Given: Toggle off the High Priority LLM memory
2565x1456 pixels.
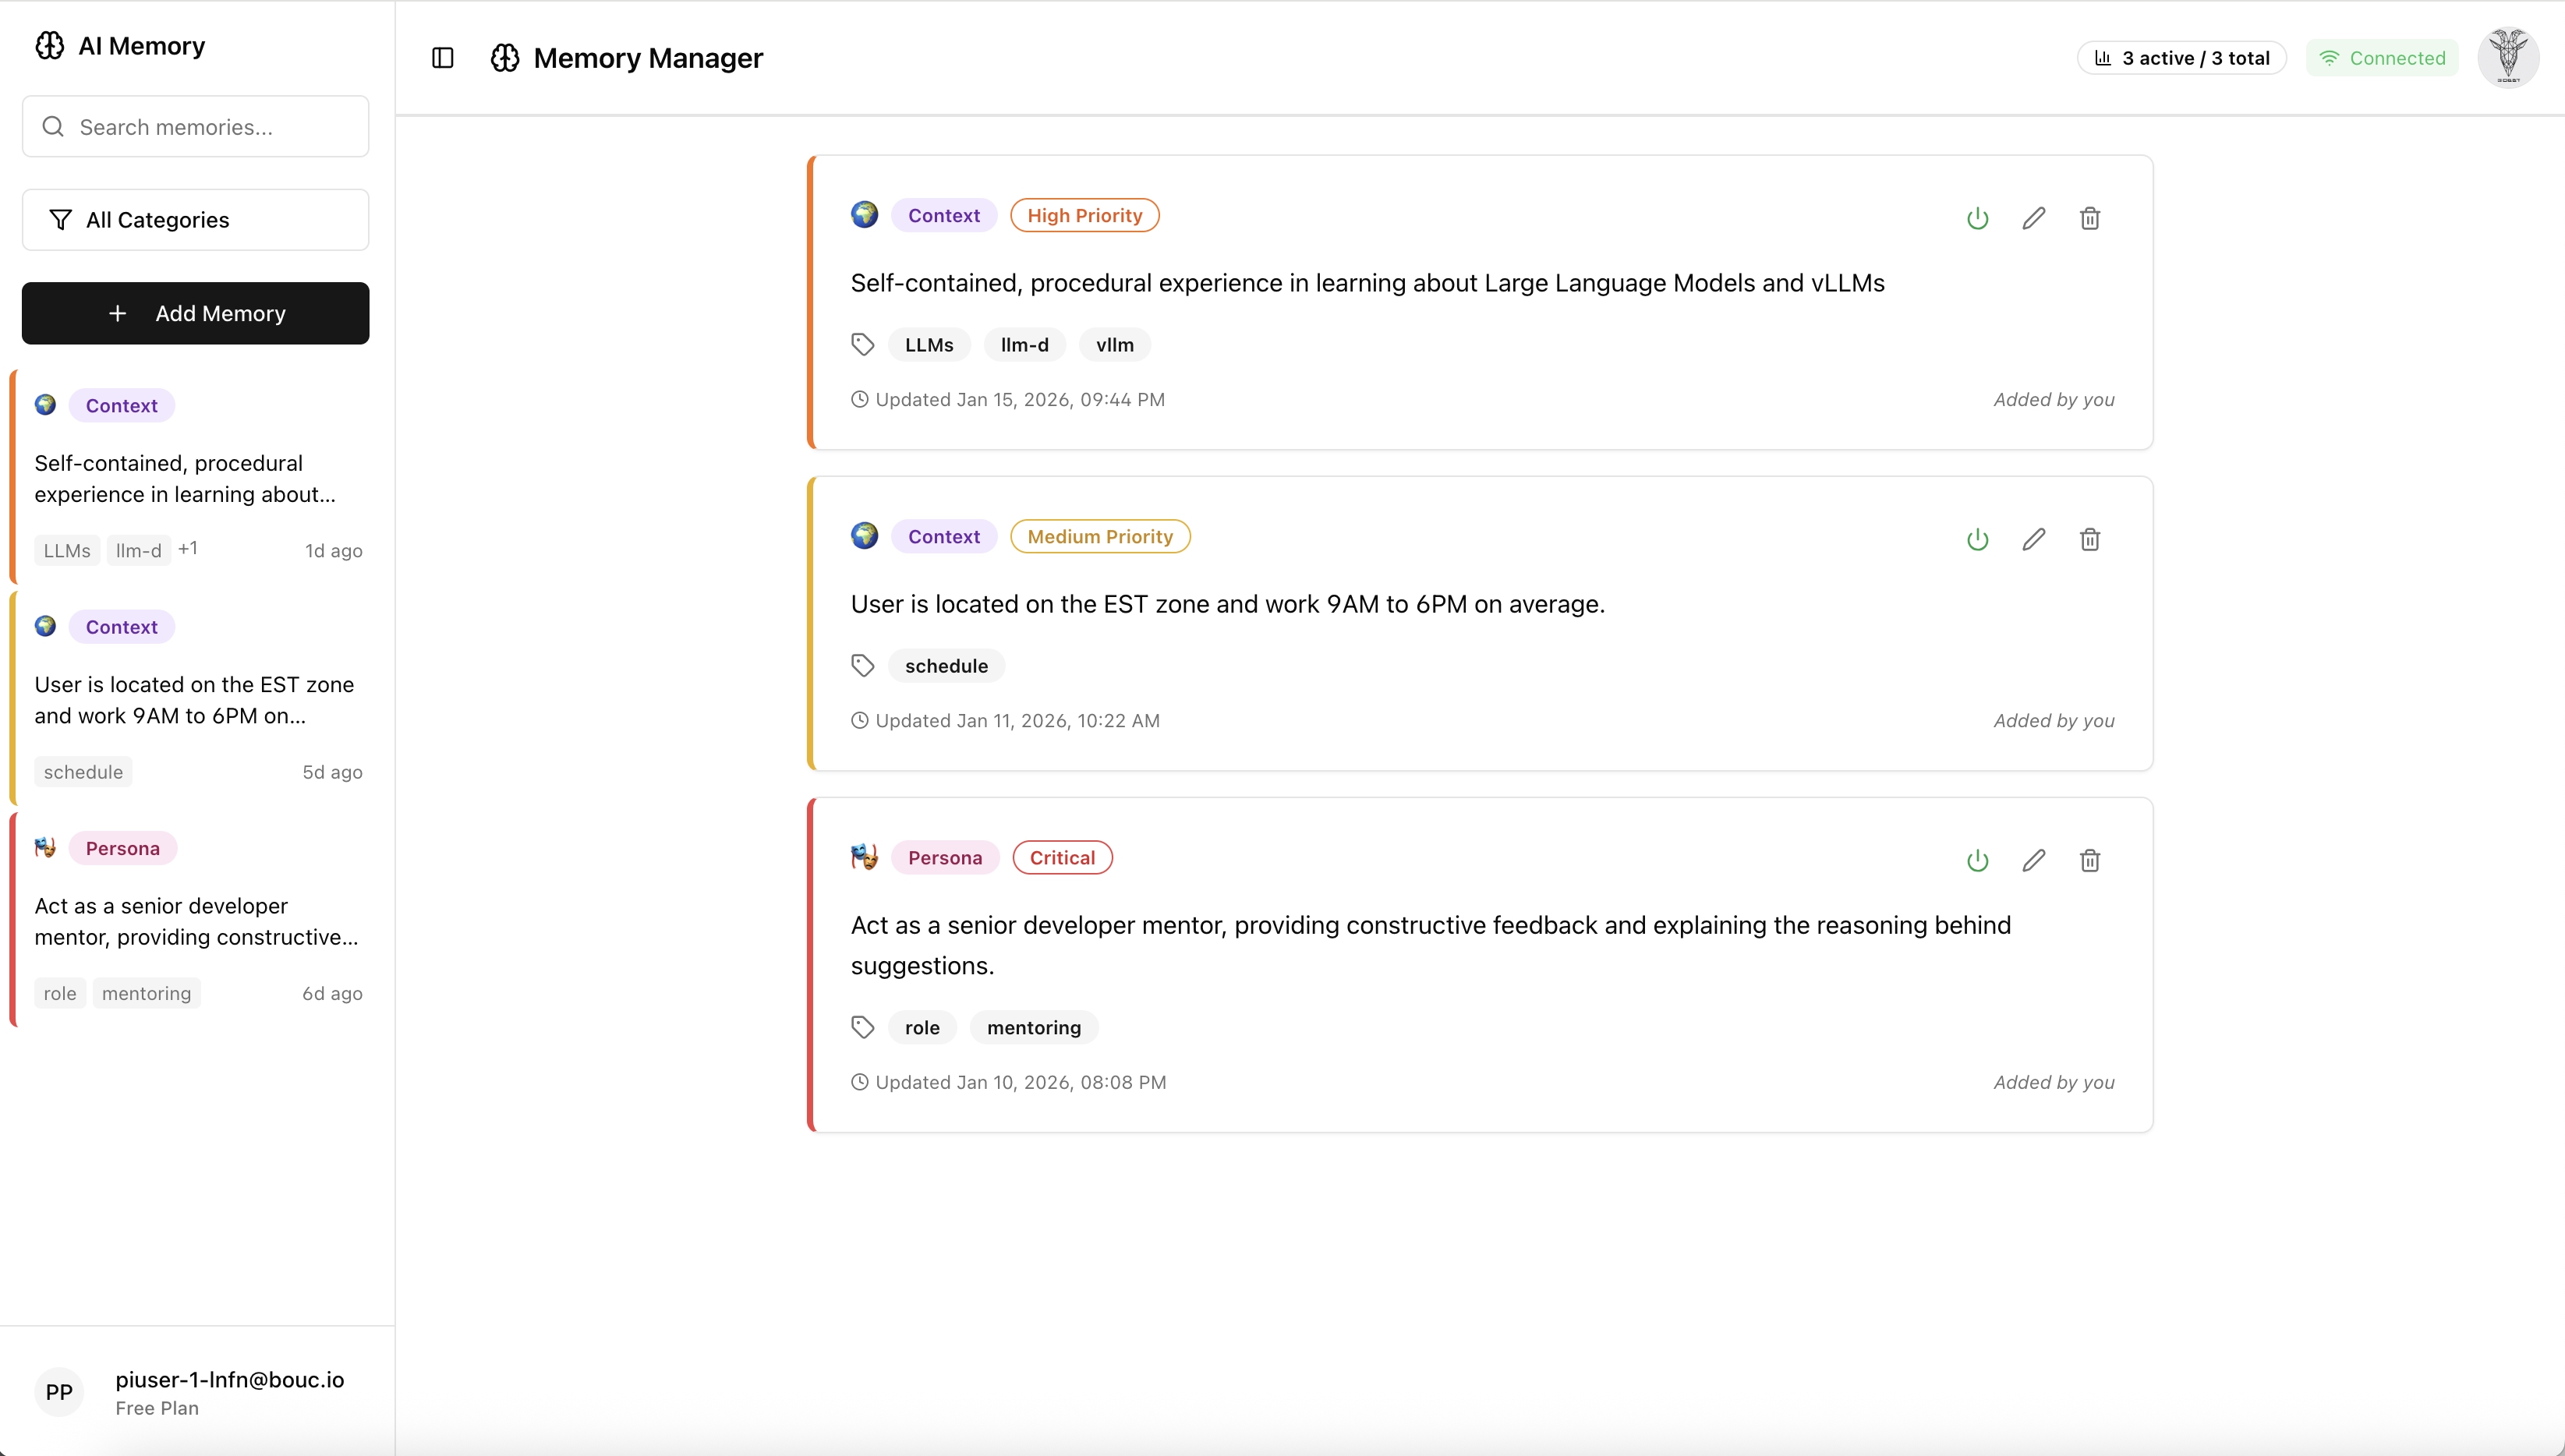Looking at the screenshot, I should click(x=1977, y=218).
